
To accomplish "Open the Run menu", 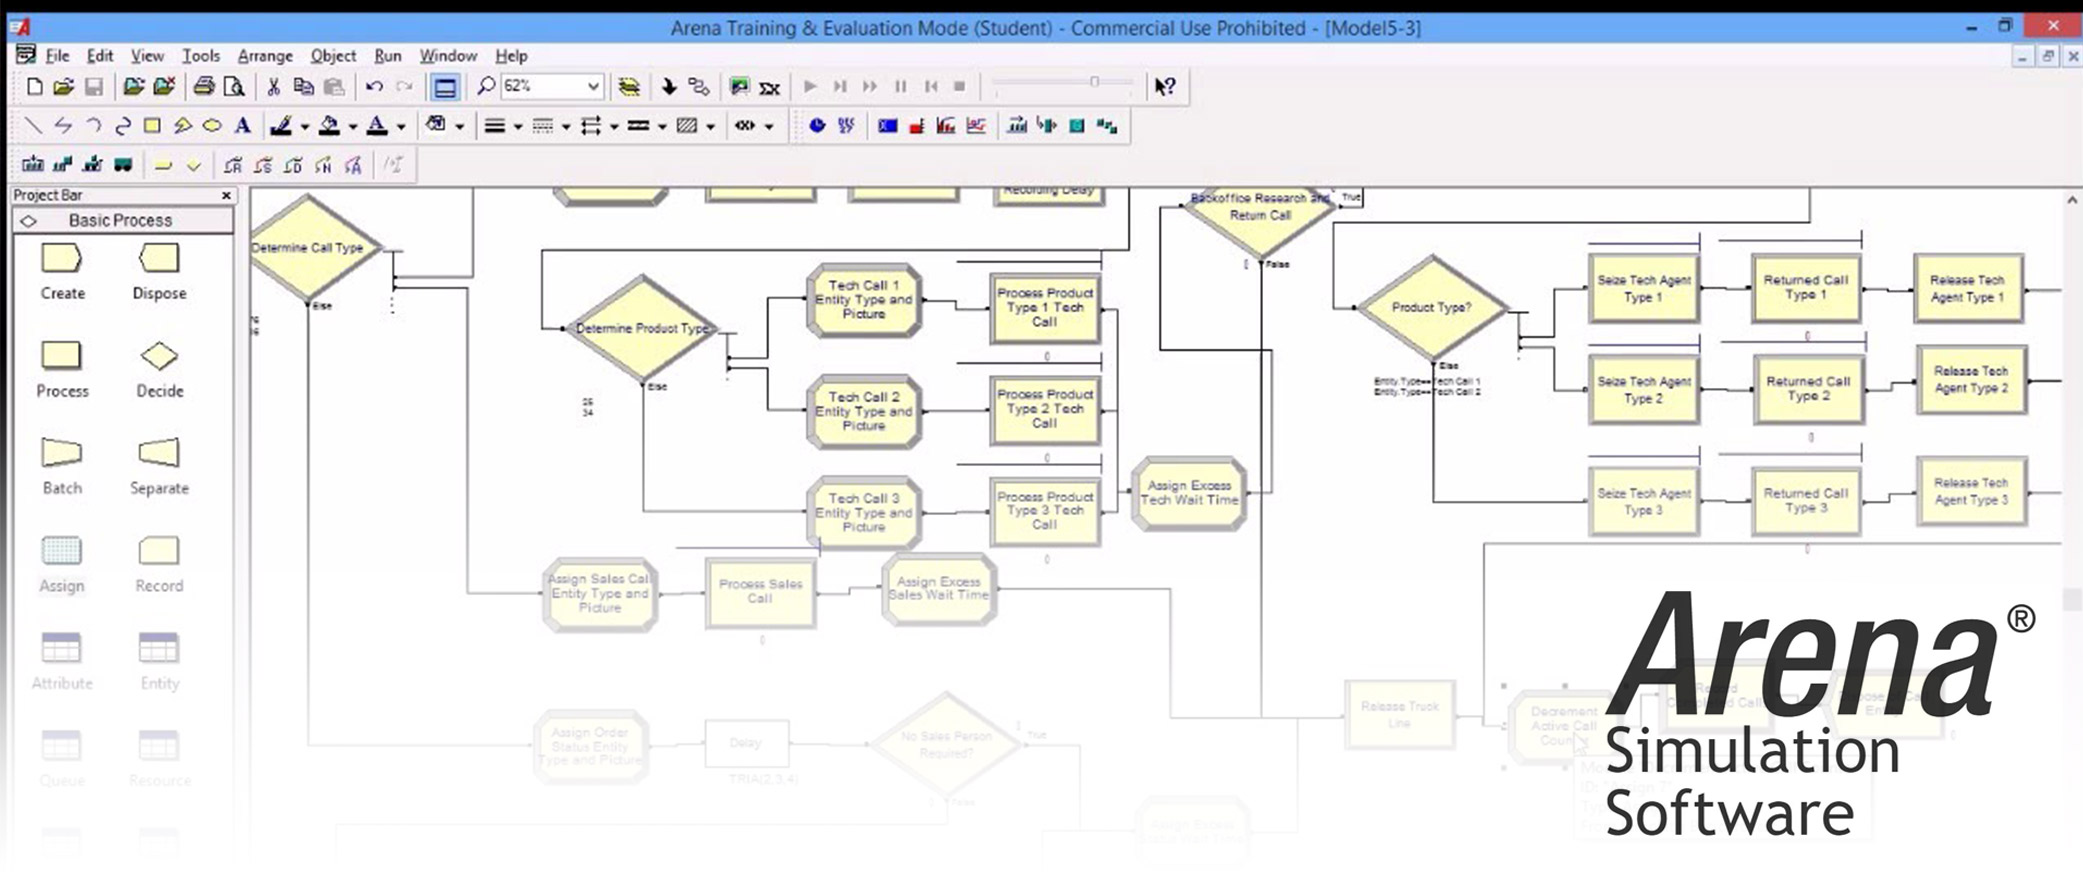I will pos(388,56).
